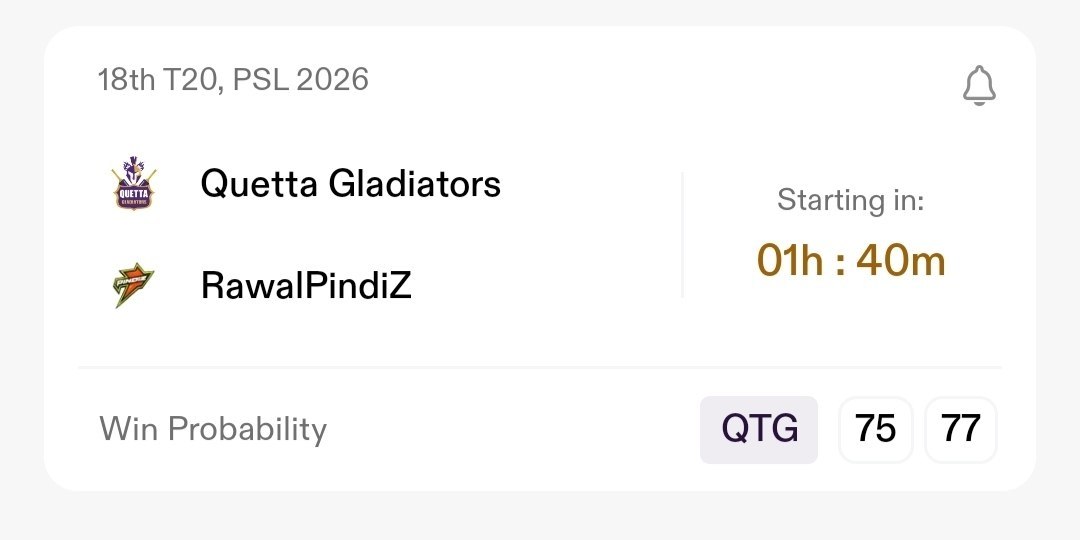Choose the 75 odds box

tap(876, 430)
